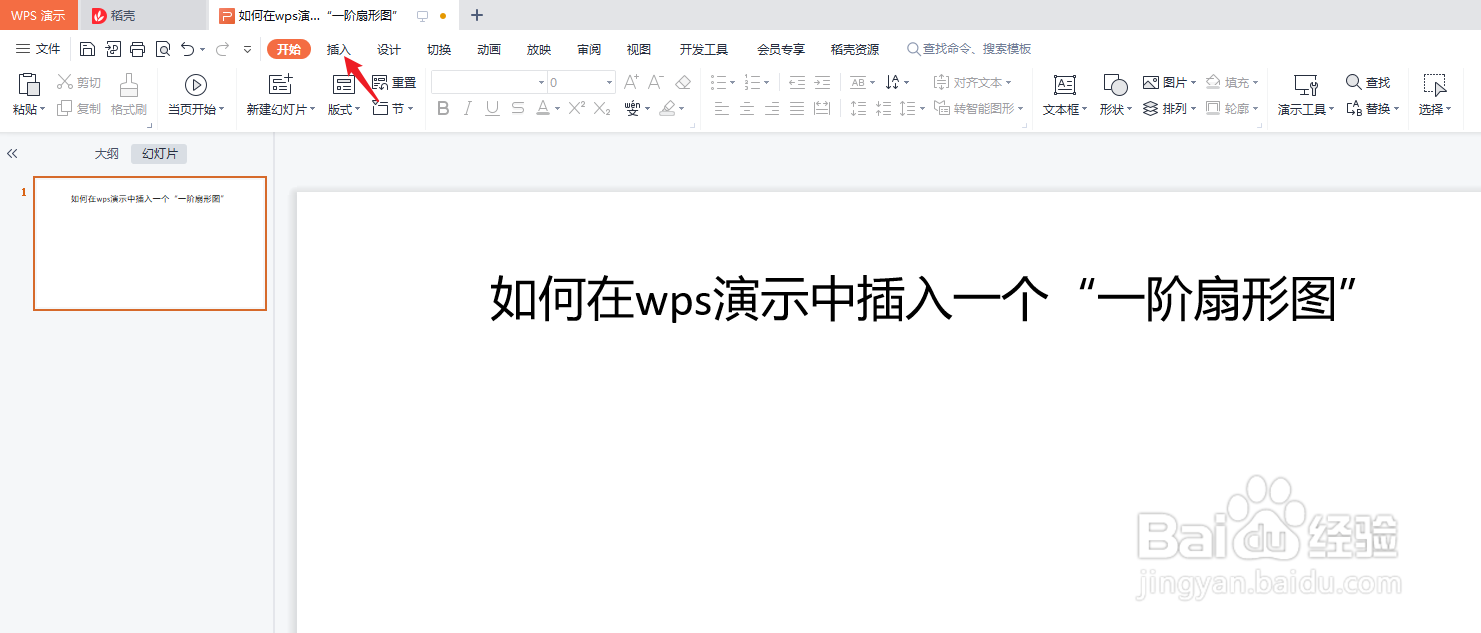Toggle Italic formatting

point(468,108)
